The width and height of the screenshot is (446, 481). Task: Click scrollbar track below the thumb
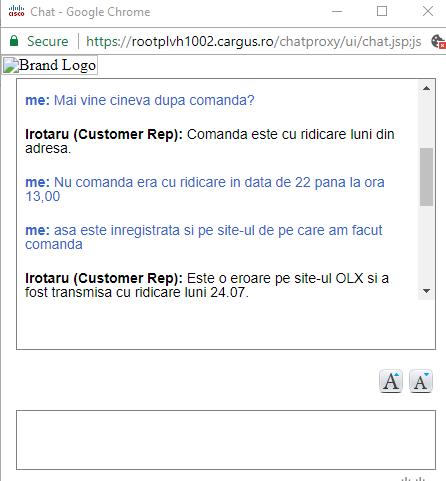tap(426, 245)
